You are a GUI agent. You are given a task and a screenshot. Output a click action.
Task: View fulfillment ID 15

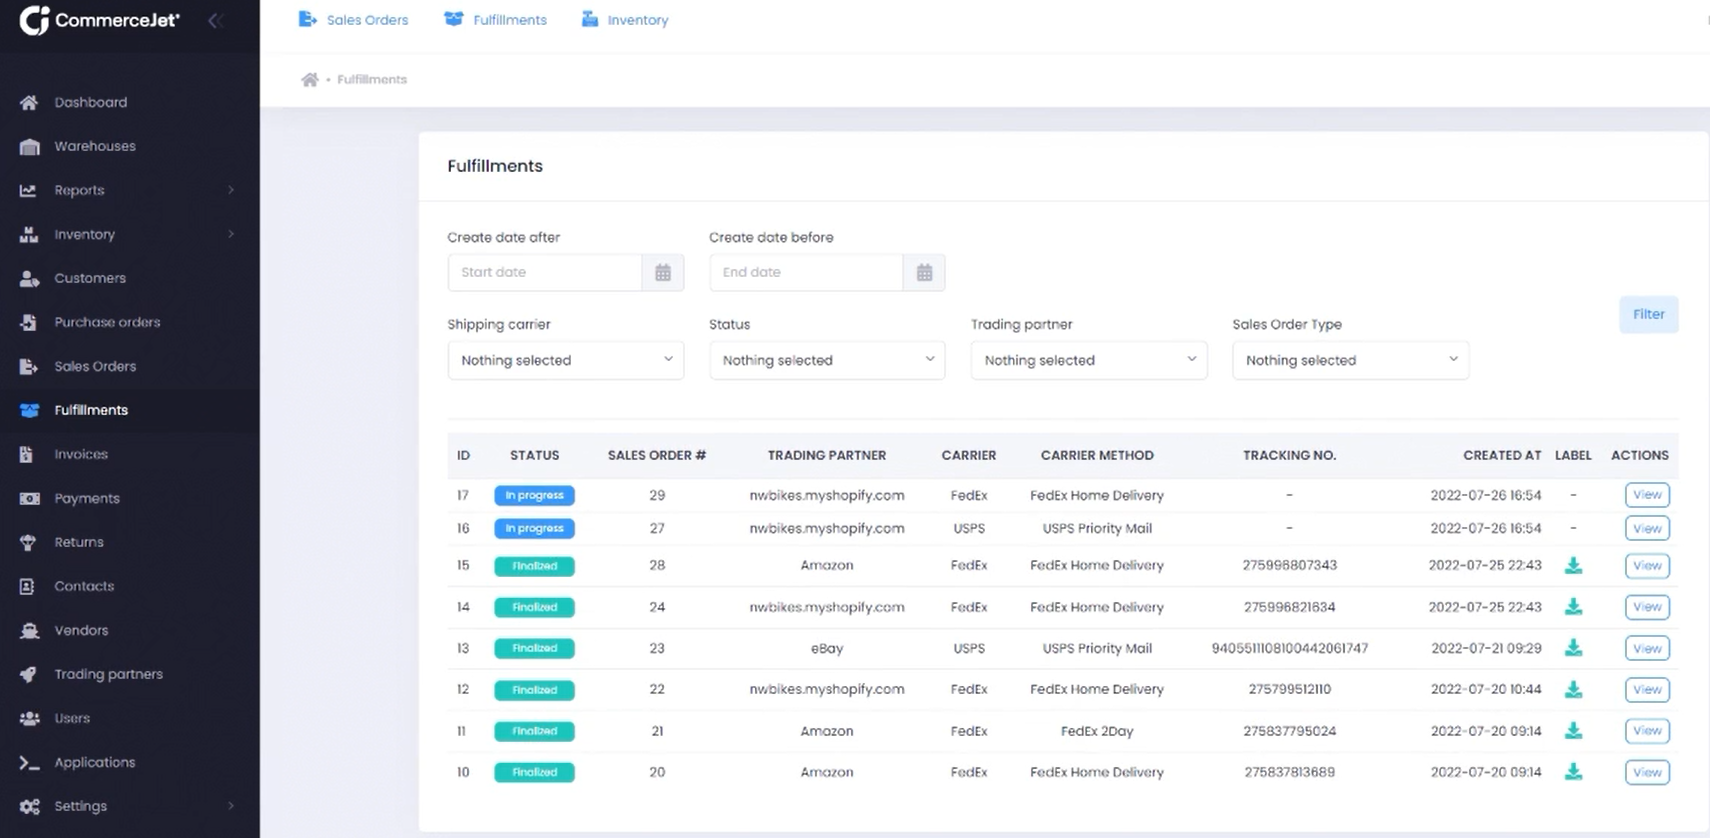(x=1647, y=565)
